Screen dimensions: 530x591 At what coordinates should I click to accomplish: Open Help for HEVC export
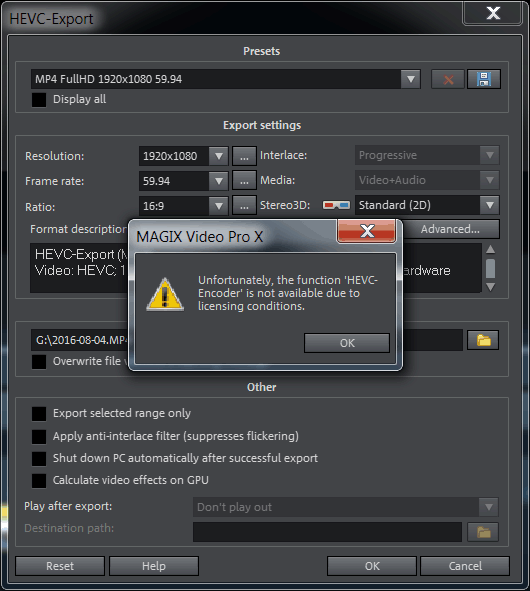[x=154, y=566]
